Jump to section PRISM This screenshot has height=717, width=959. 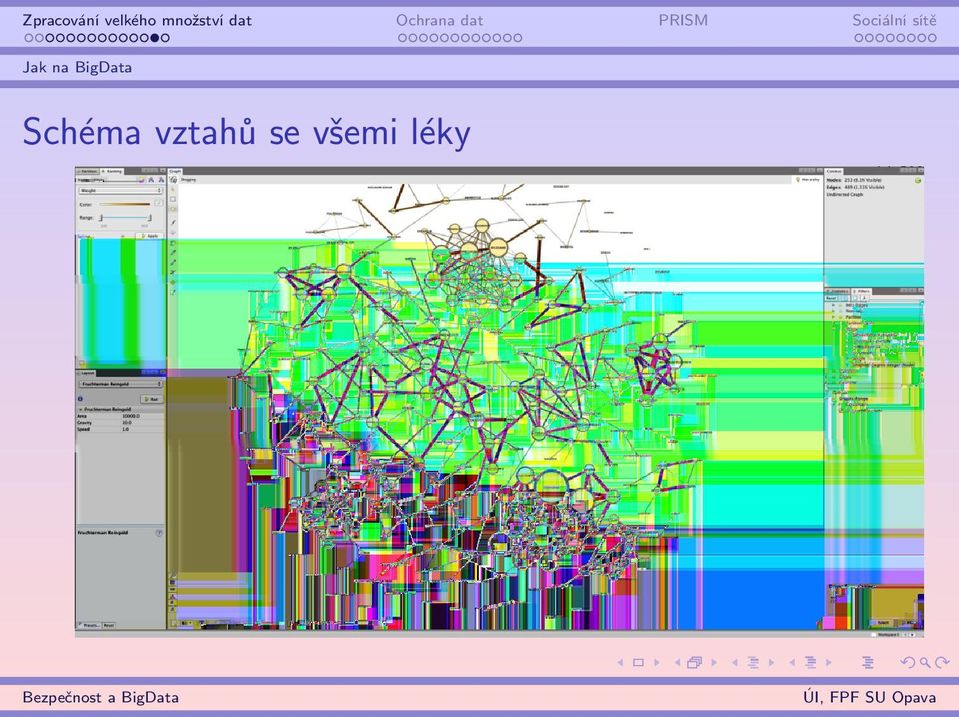point(683,20)
